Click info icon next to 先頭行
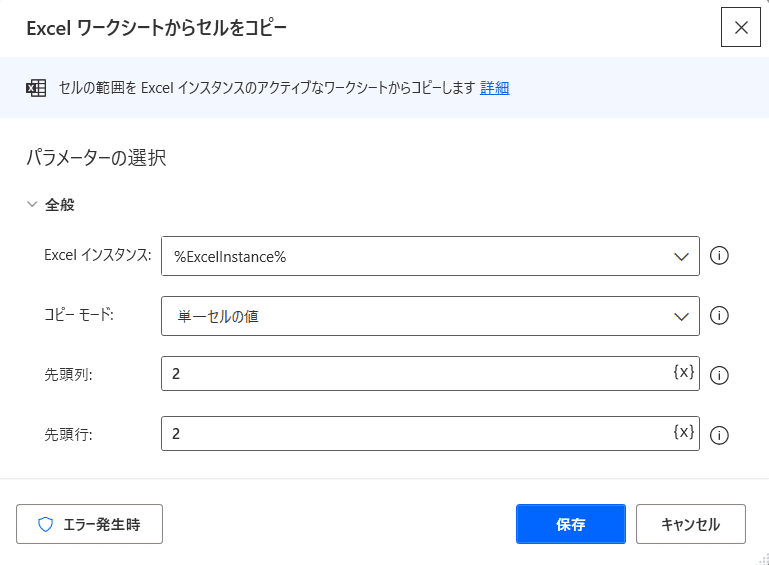 (719, 435)
